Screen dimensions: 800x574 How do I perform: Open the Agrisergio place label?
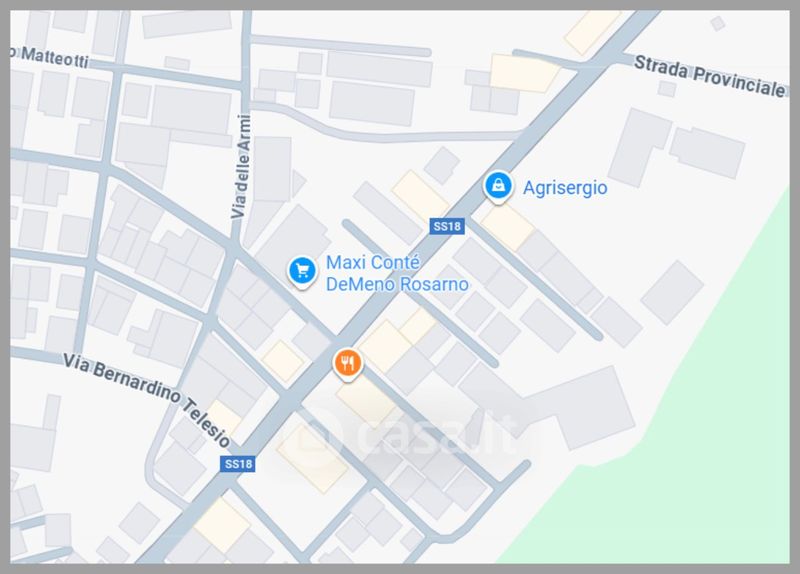565,188
